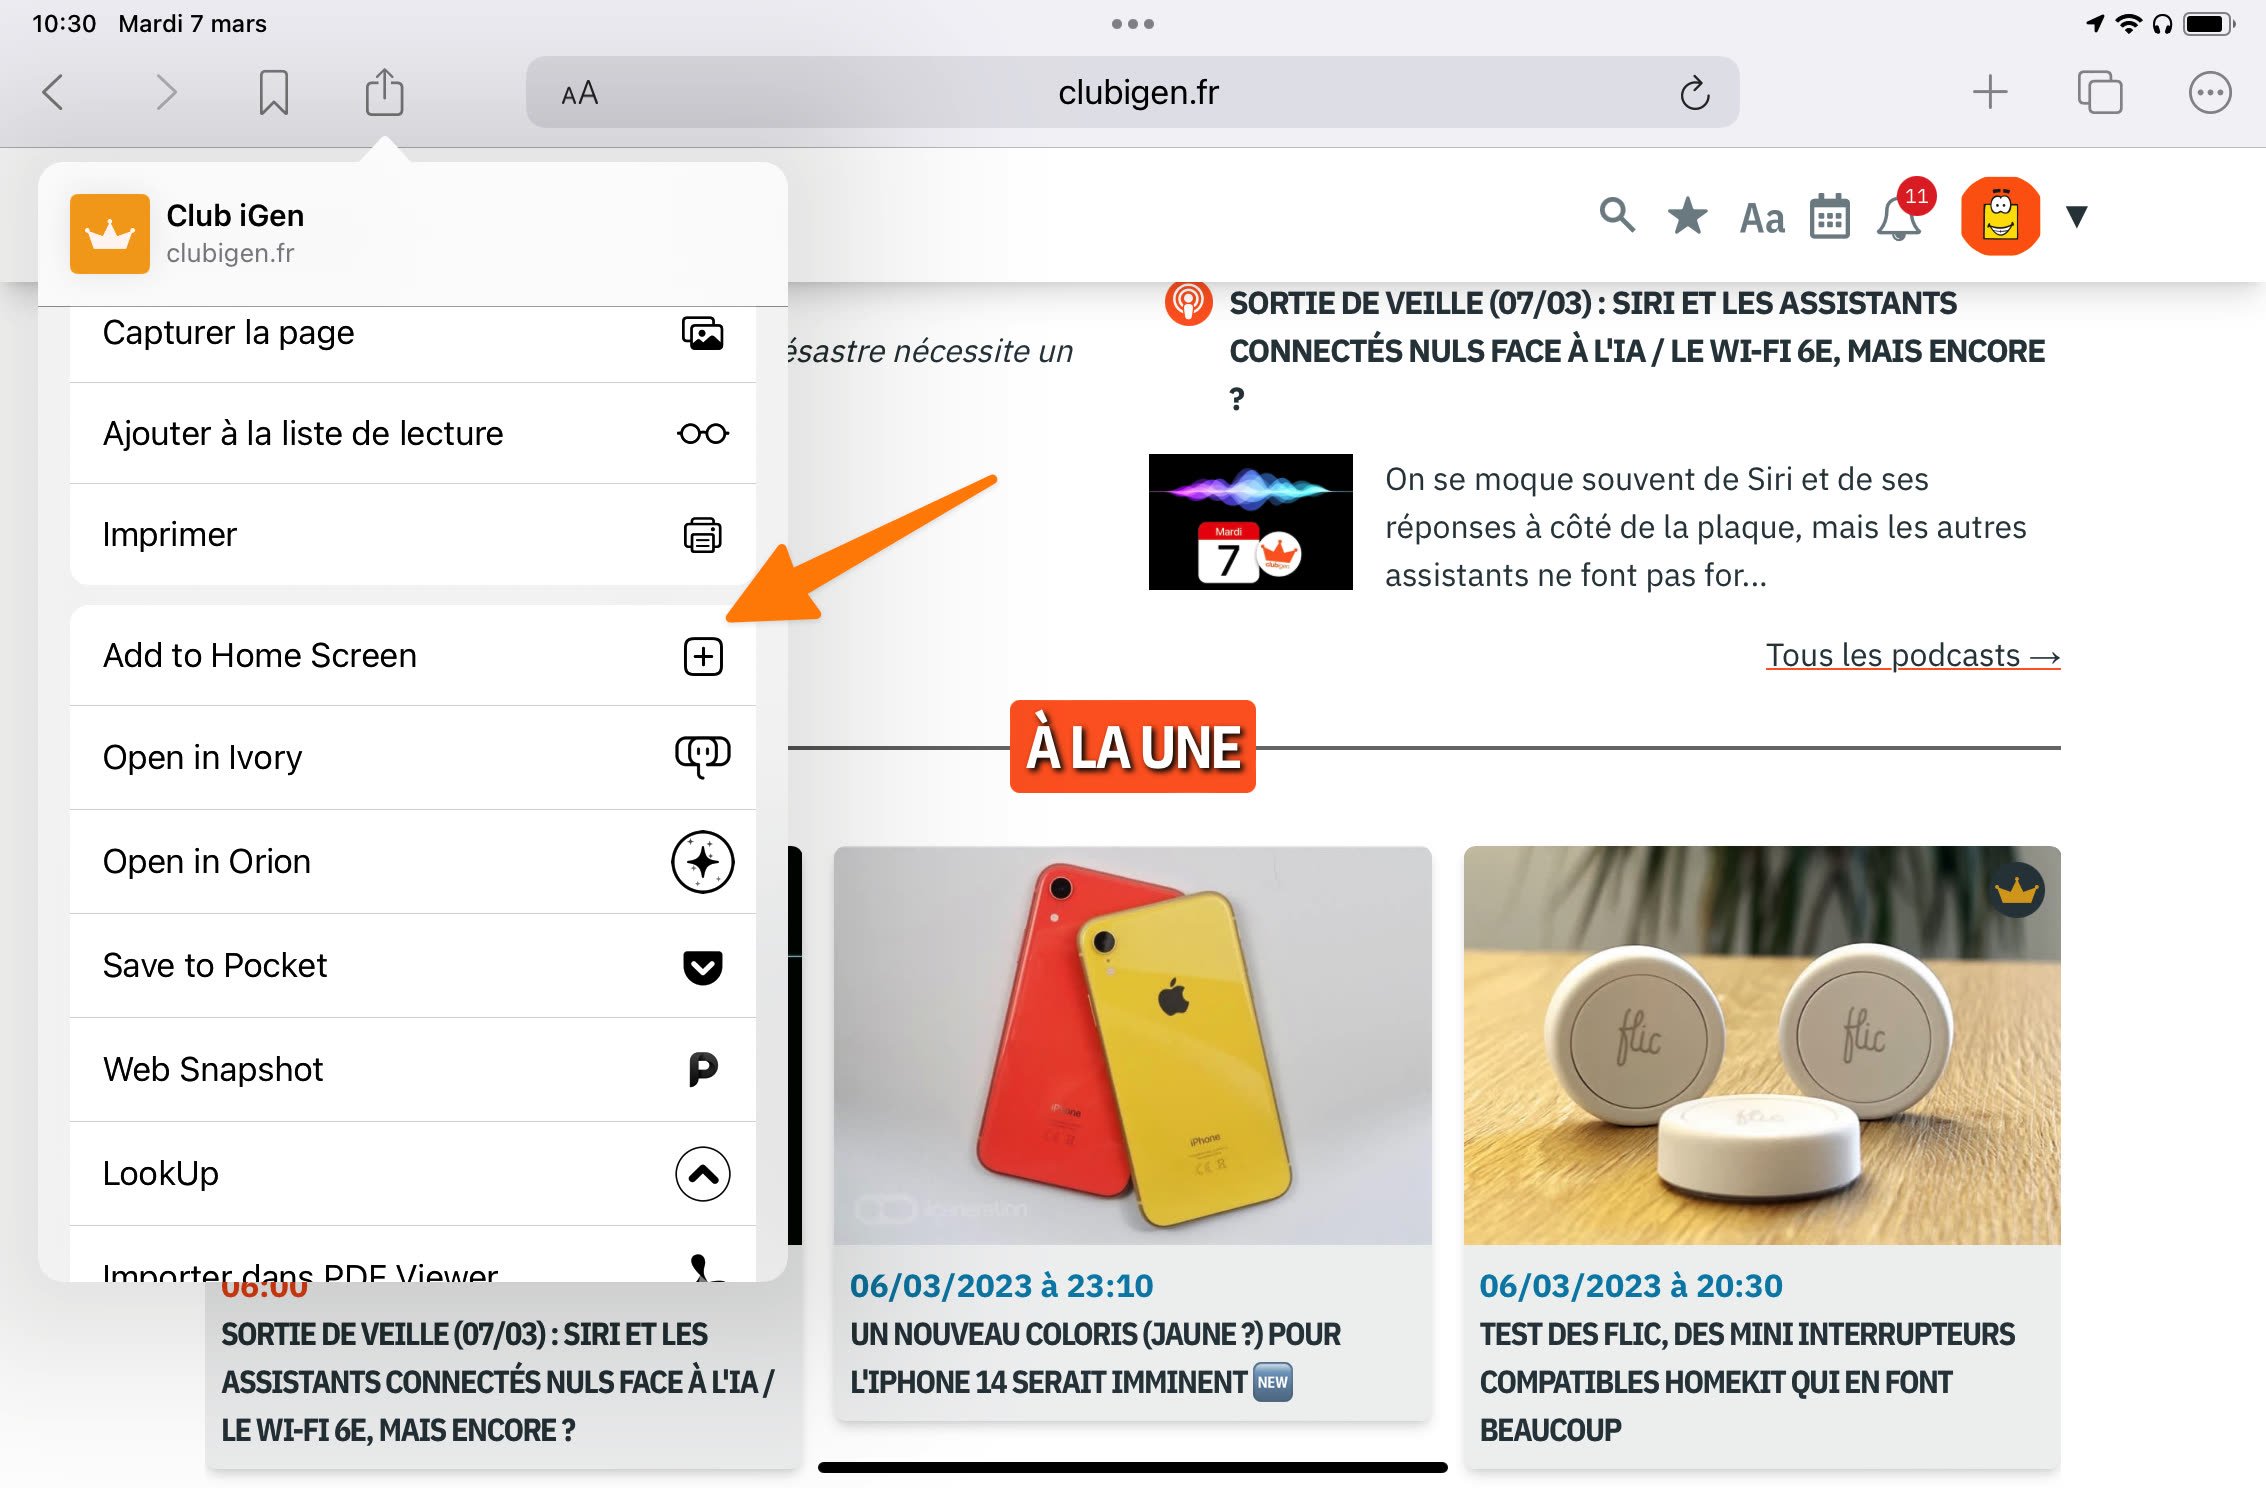This screenshot has width=2266, height=1488.
Task: Click the date 06/03/2023 à 23:10
Action: (x=1001, y=1285)
